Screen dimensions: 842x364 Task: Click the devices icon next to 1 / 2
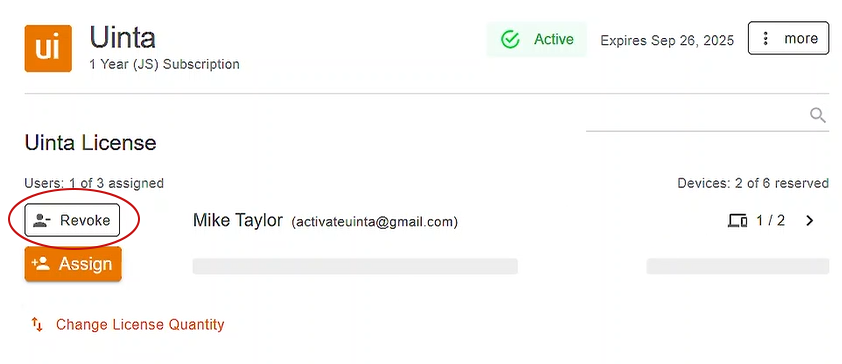737,221
